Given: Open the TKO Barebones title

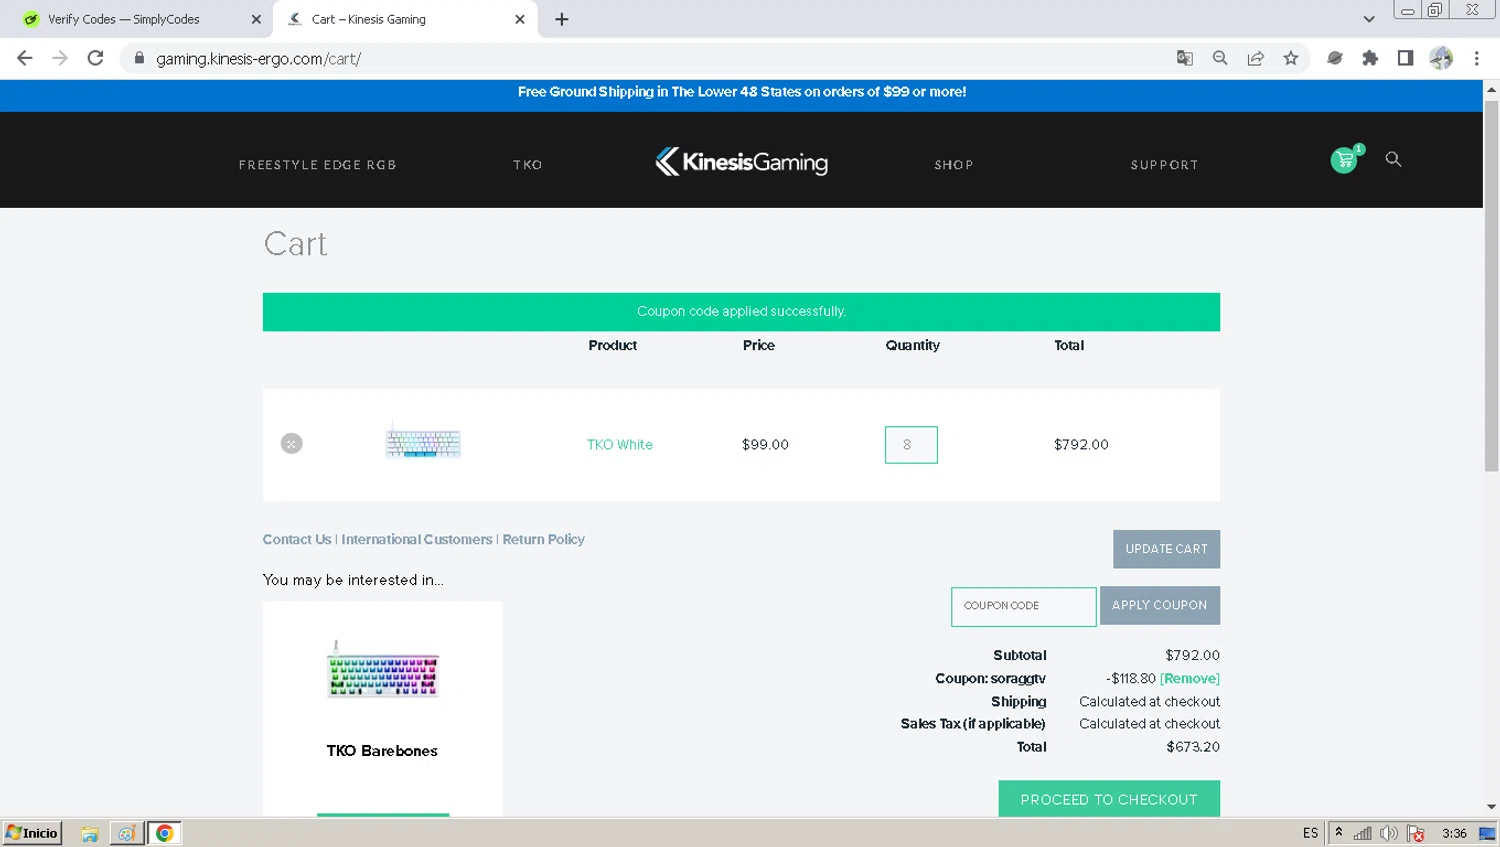Looking at the screenshot, I should click(x=382, y=751).
